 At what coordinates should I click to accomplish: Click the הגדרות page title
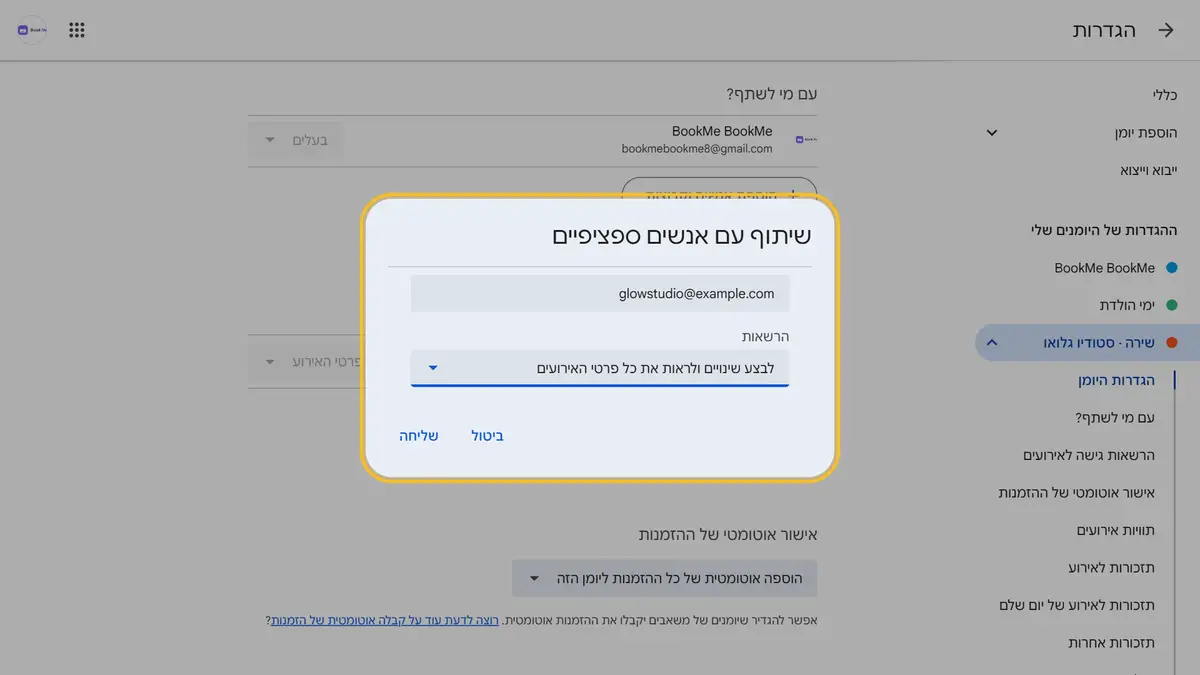1104,30
